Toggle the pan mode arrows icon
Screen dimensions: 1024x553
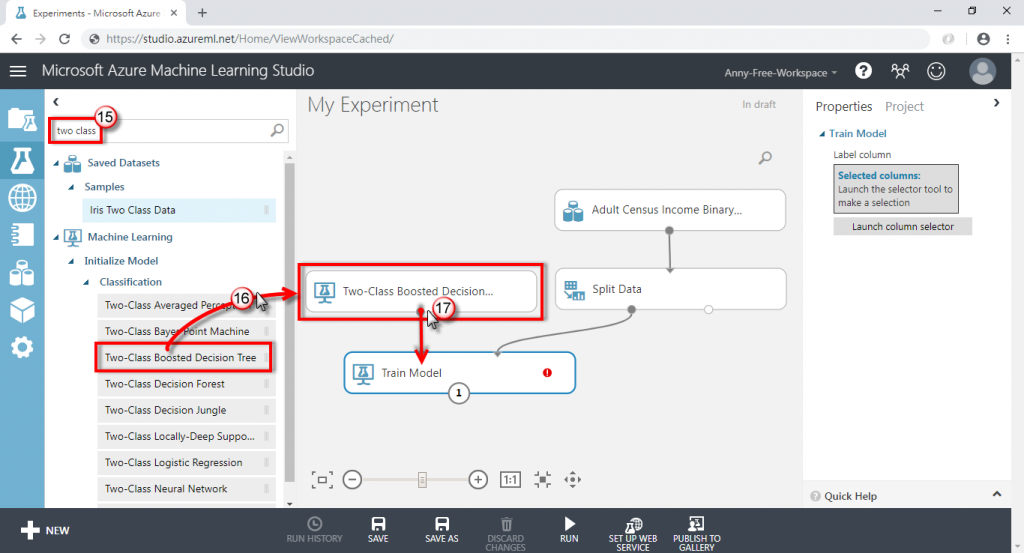click(573, 480)
